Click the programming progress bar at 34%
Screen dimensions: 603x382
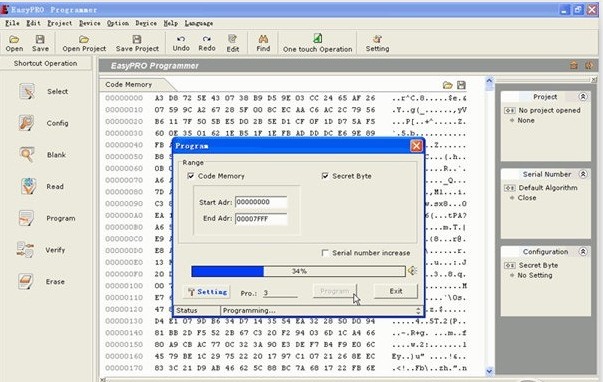coord(298,271)
